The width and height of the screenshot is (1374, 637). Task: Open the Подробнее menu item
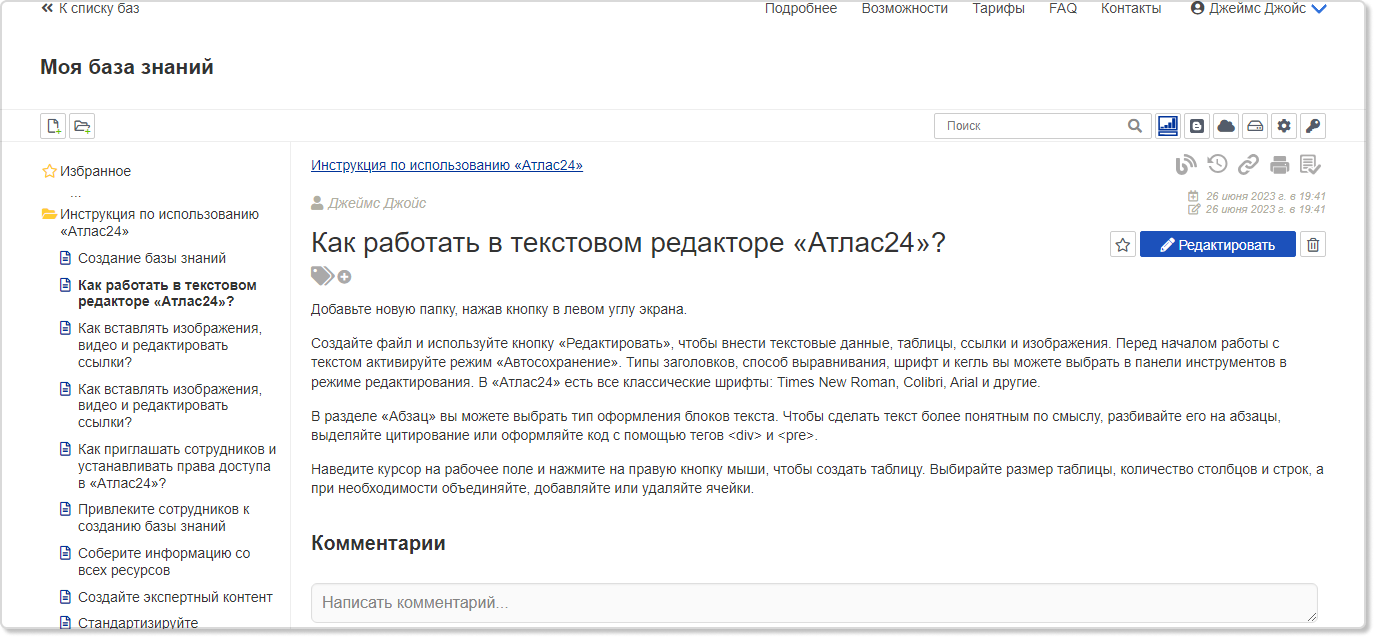pyautogui.click(x=801, y=8)
